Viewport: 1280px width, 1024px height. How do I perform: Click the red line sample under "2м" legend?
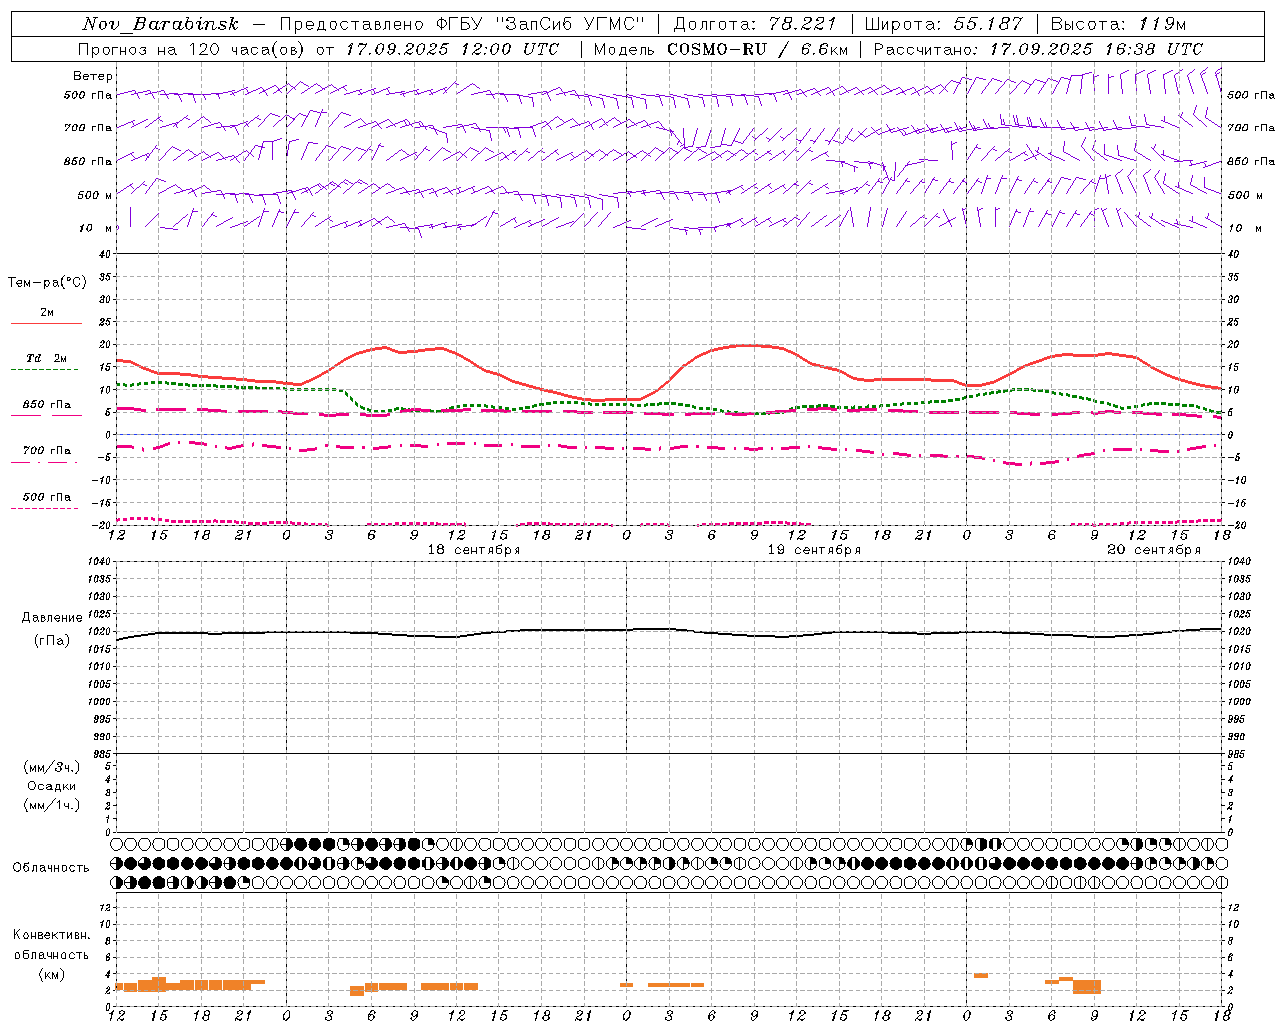tap(46, 323)
